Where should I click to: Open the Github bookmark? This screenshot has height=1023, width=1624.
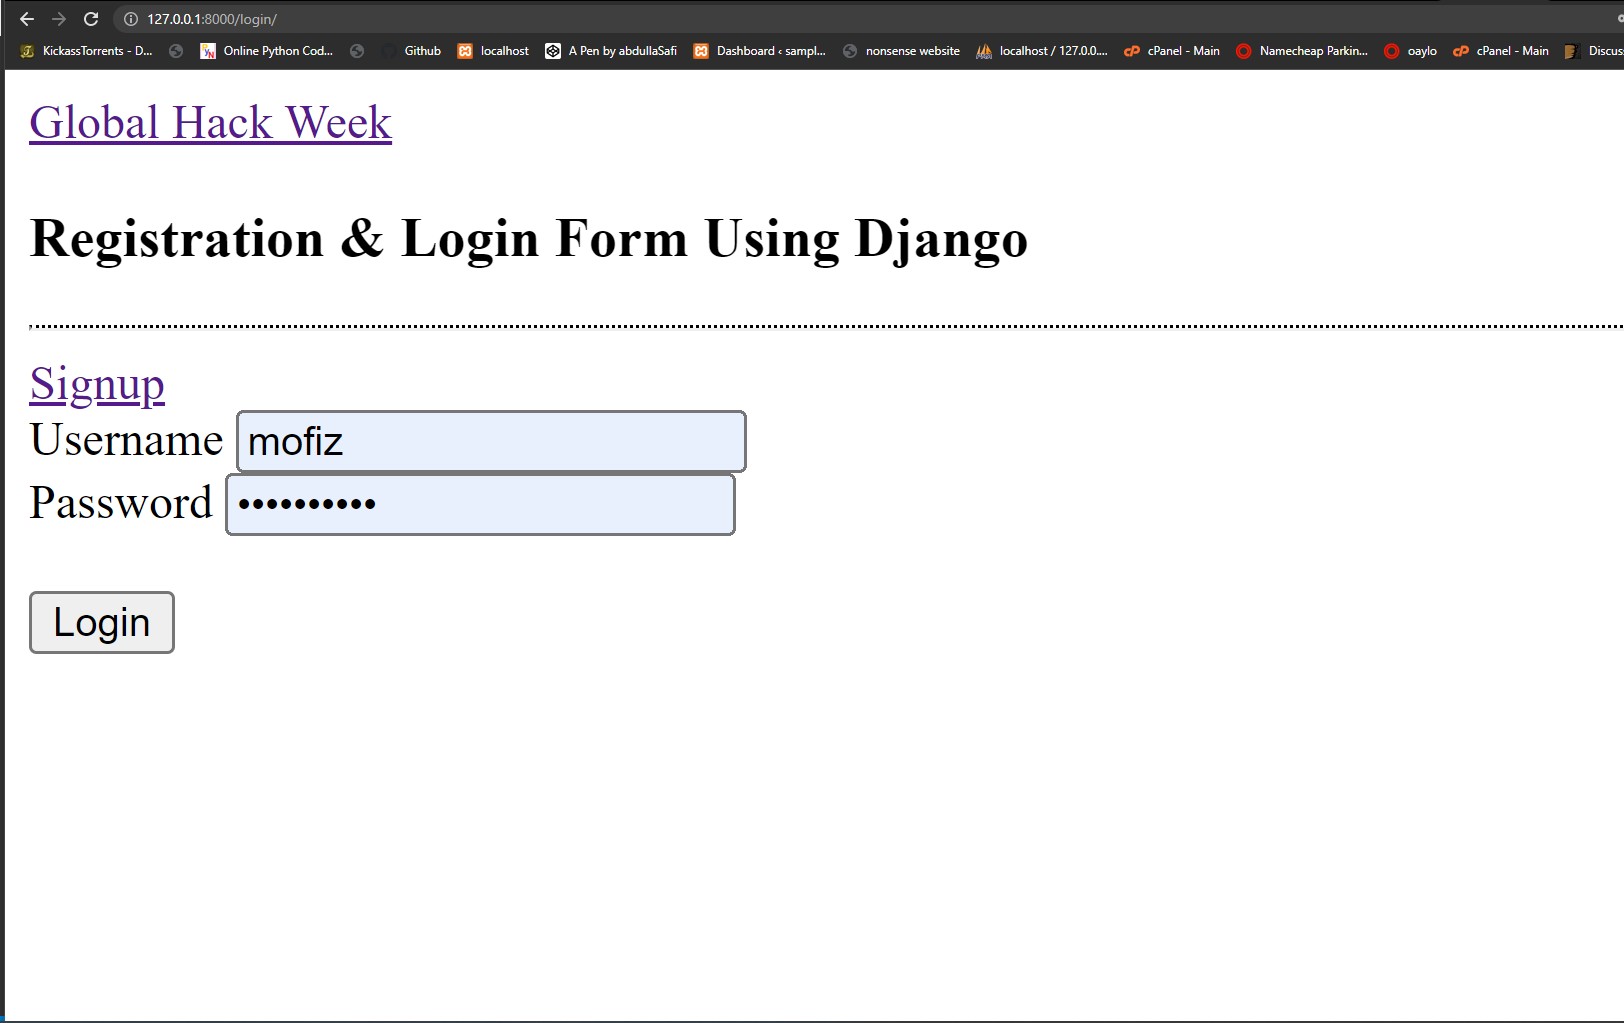pyautogui.click(x=411, y=51)
